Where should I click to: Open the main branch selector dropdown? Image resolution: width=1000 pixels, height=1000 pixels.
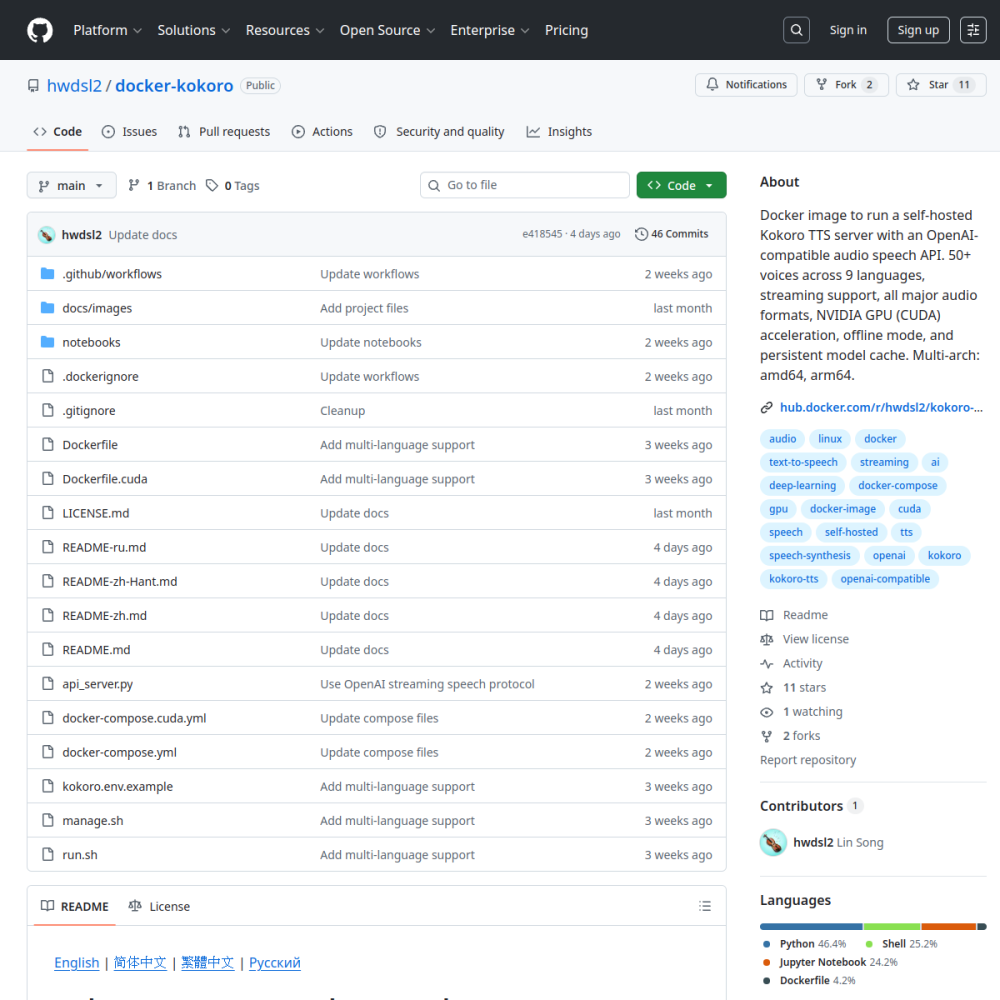(x=71, y=185)
